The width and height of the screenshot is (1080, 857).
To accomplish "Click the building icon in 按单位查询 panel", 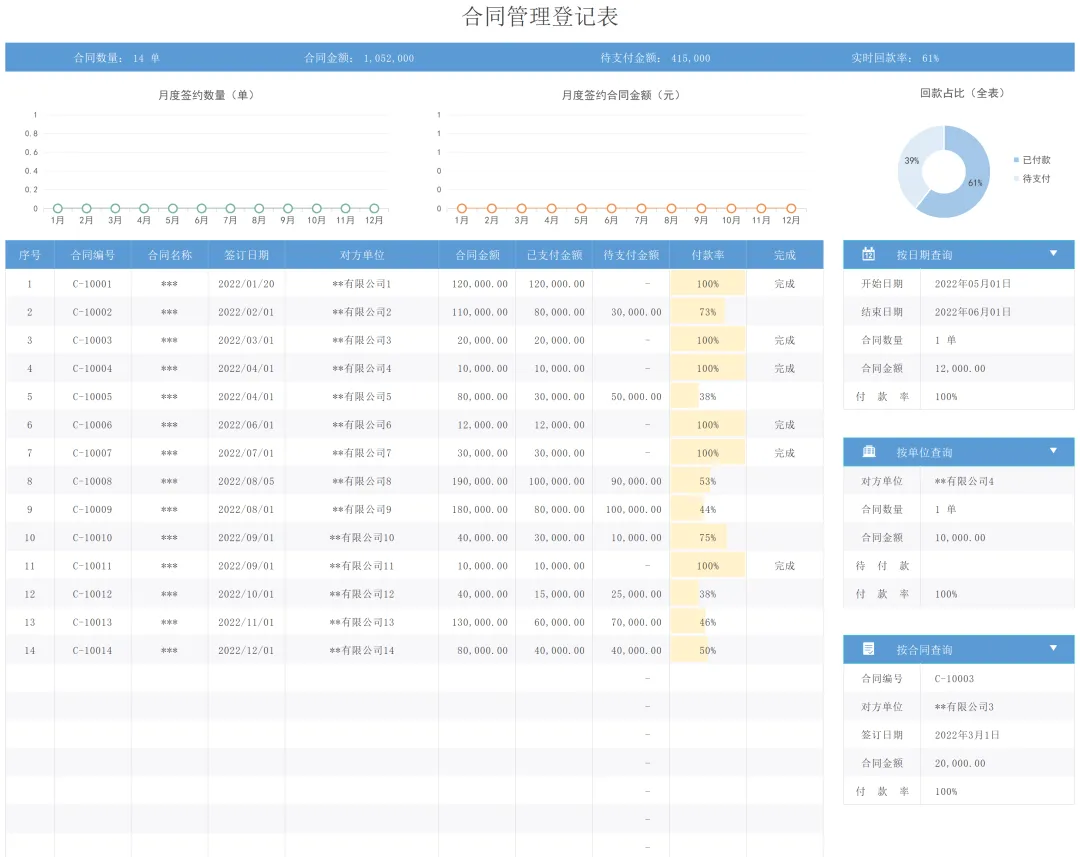I will tap(869, 451).
